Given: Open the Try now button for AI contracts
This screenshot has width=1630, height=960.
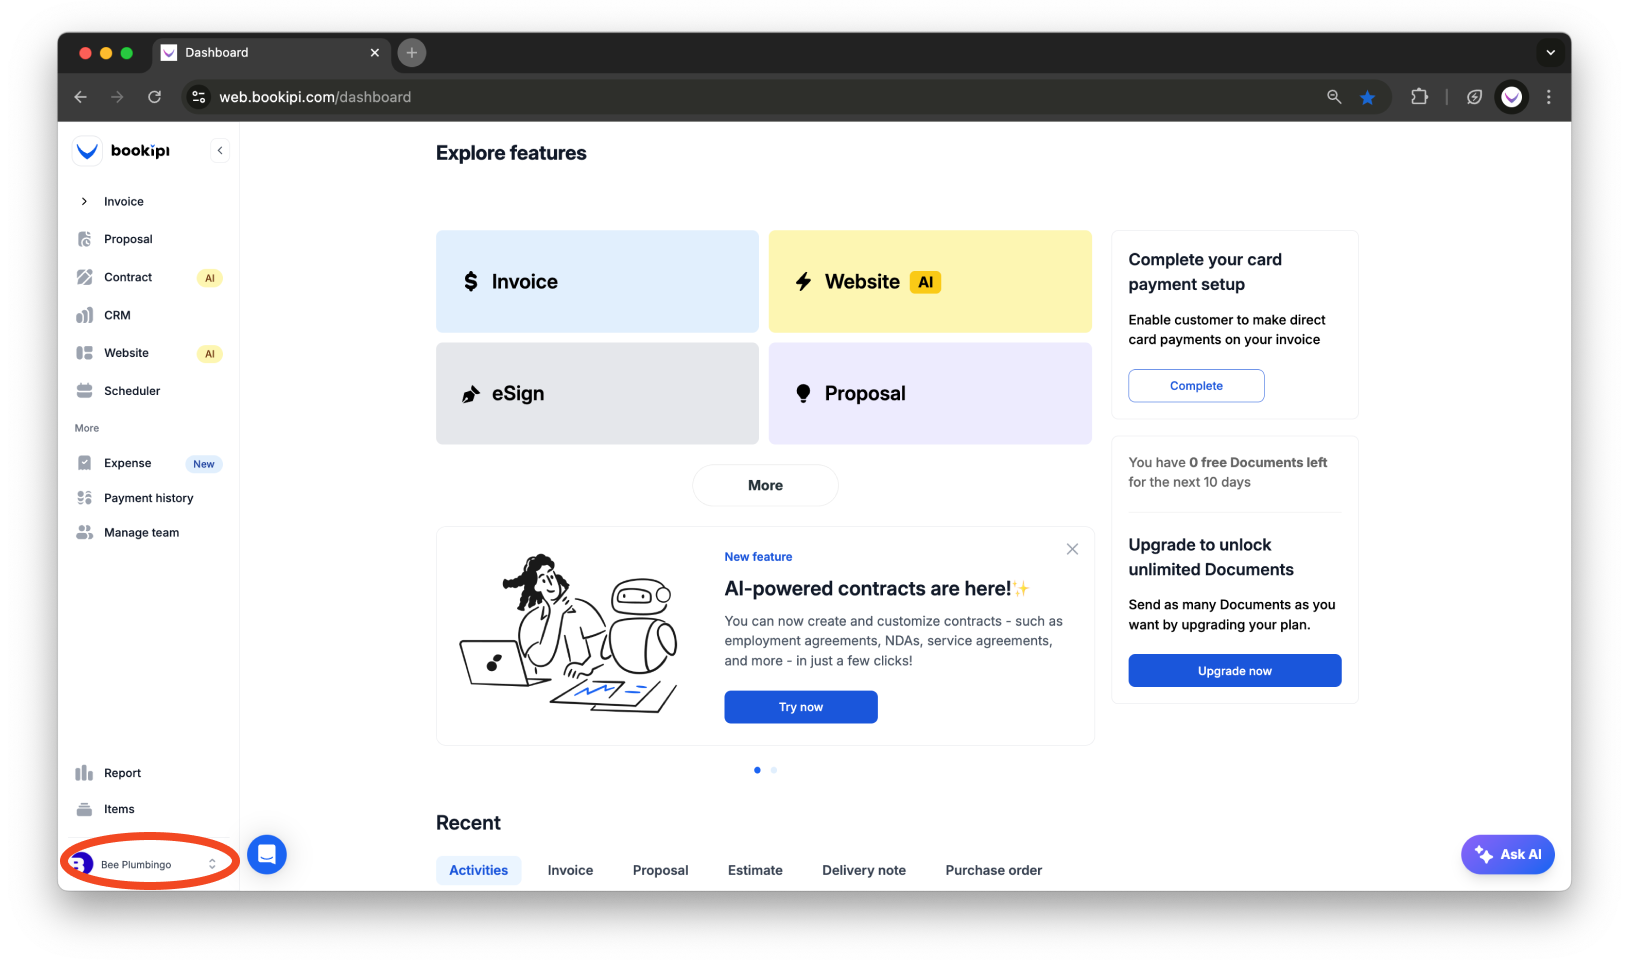Looking at the screenshot, I should pos(800,707).
